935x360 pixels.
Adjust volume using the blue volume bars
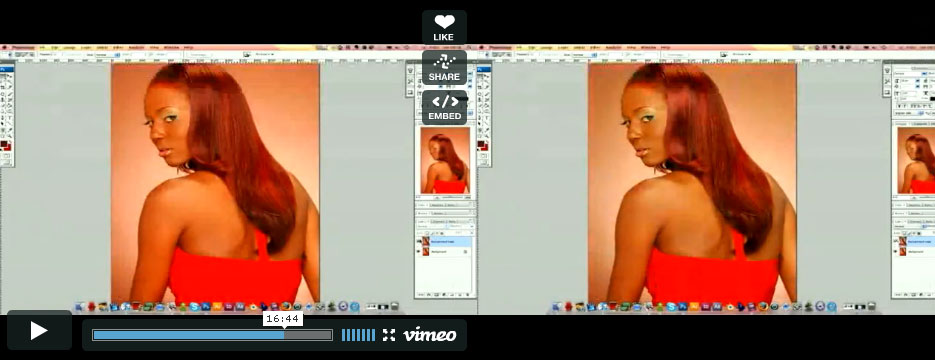(x=358, y=335)
